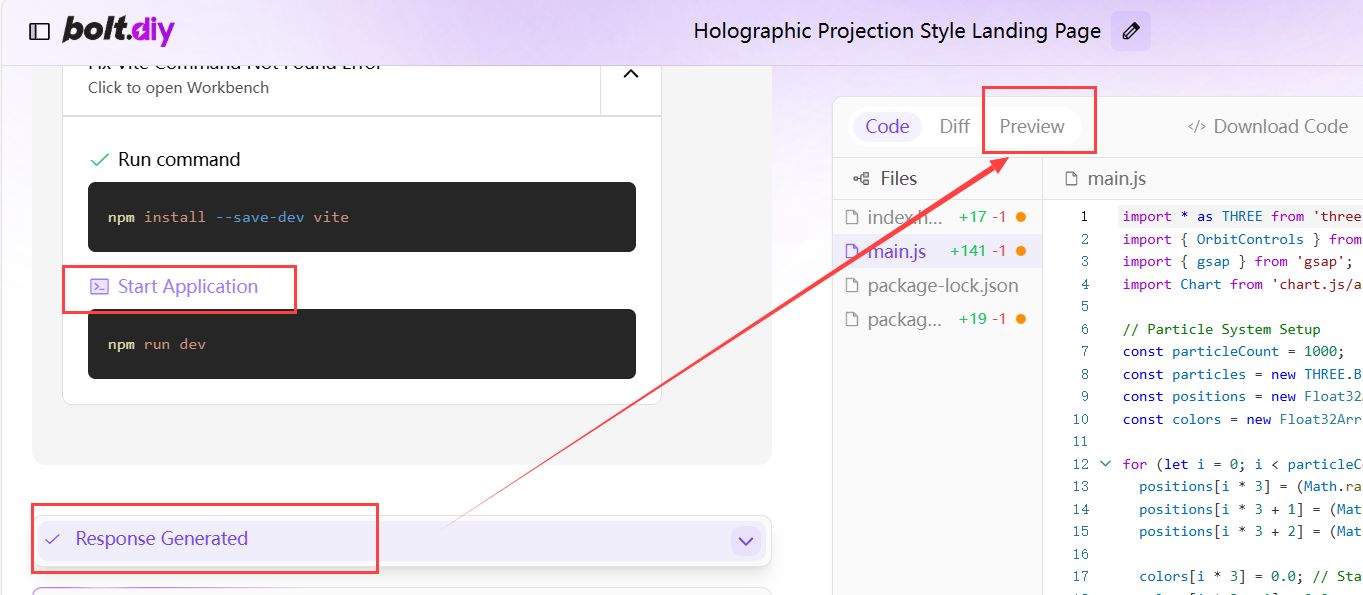Screen dimensions: 1363x595
Task: Click the main.js file icon in editor header
Action: (1071, 179)
